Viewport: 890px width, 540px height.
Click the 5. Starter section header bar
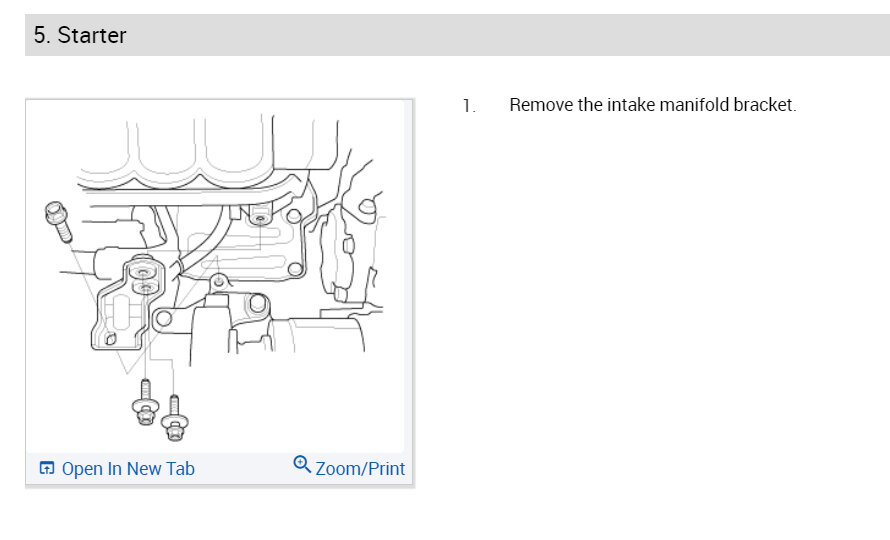pos(457,35)
